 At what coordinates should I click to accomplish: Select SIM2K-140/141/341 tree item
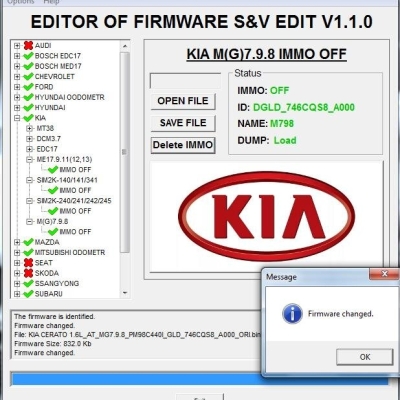coord(67,180)
